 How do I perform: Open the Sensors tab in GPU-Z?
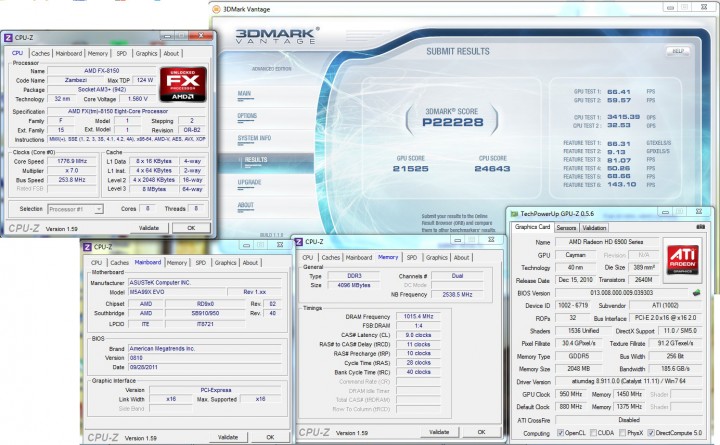[x=566, y=228]
